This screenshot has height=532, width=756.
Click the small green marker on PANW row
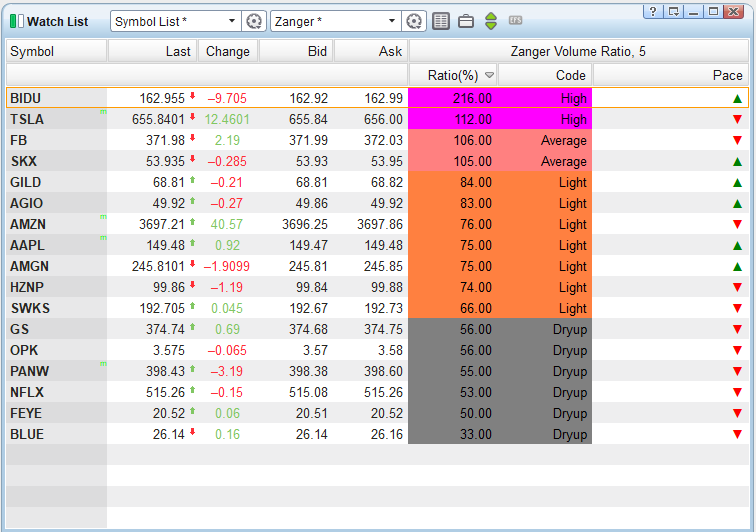pos(103,364)
